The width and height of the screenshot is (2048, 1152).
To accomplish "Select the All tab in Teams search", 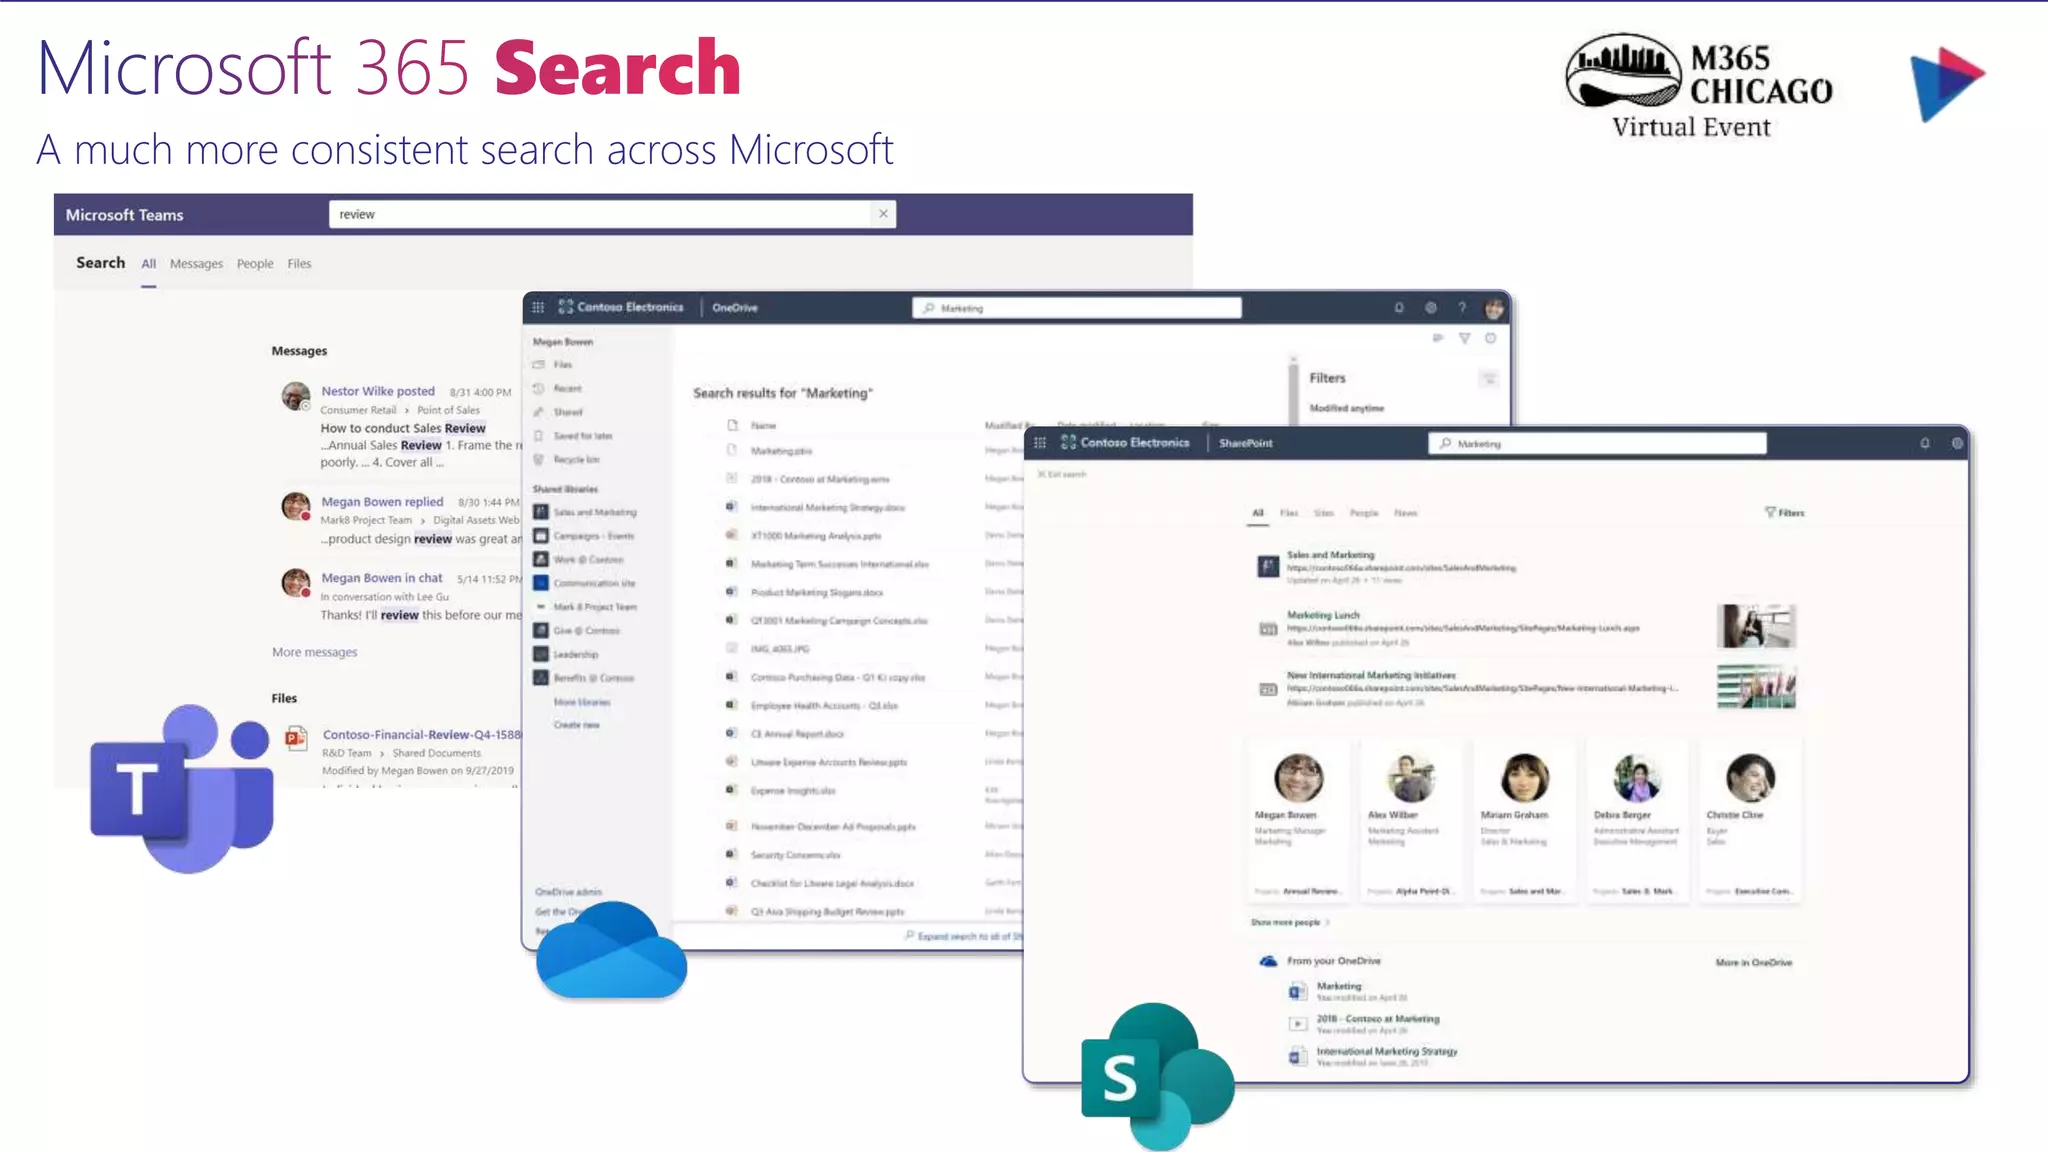I will pyautogui.click(x=148, y=264).
